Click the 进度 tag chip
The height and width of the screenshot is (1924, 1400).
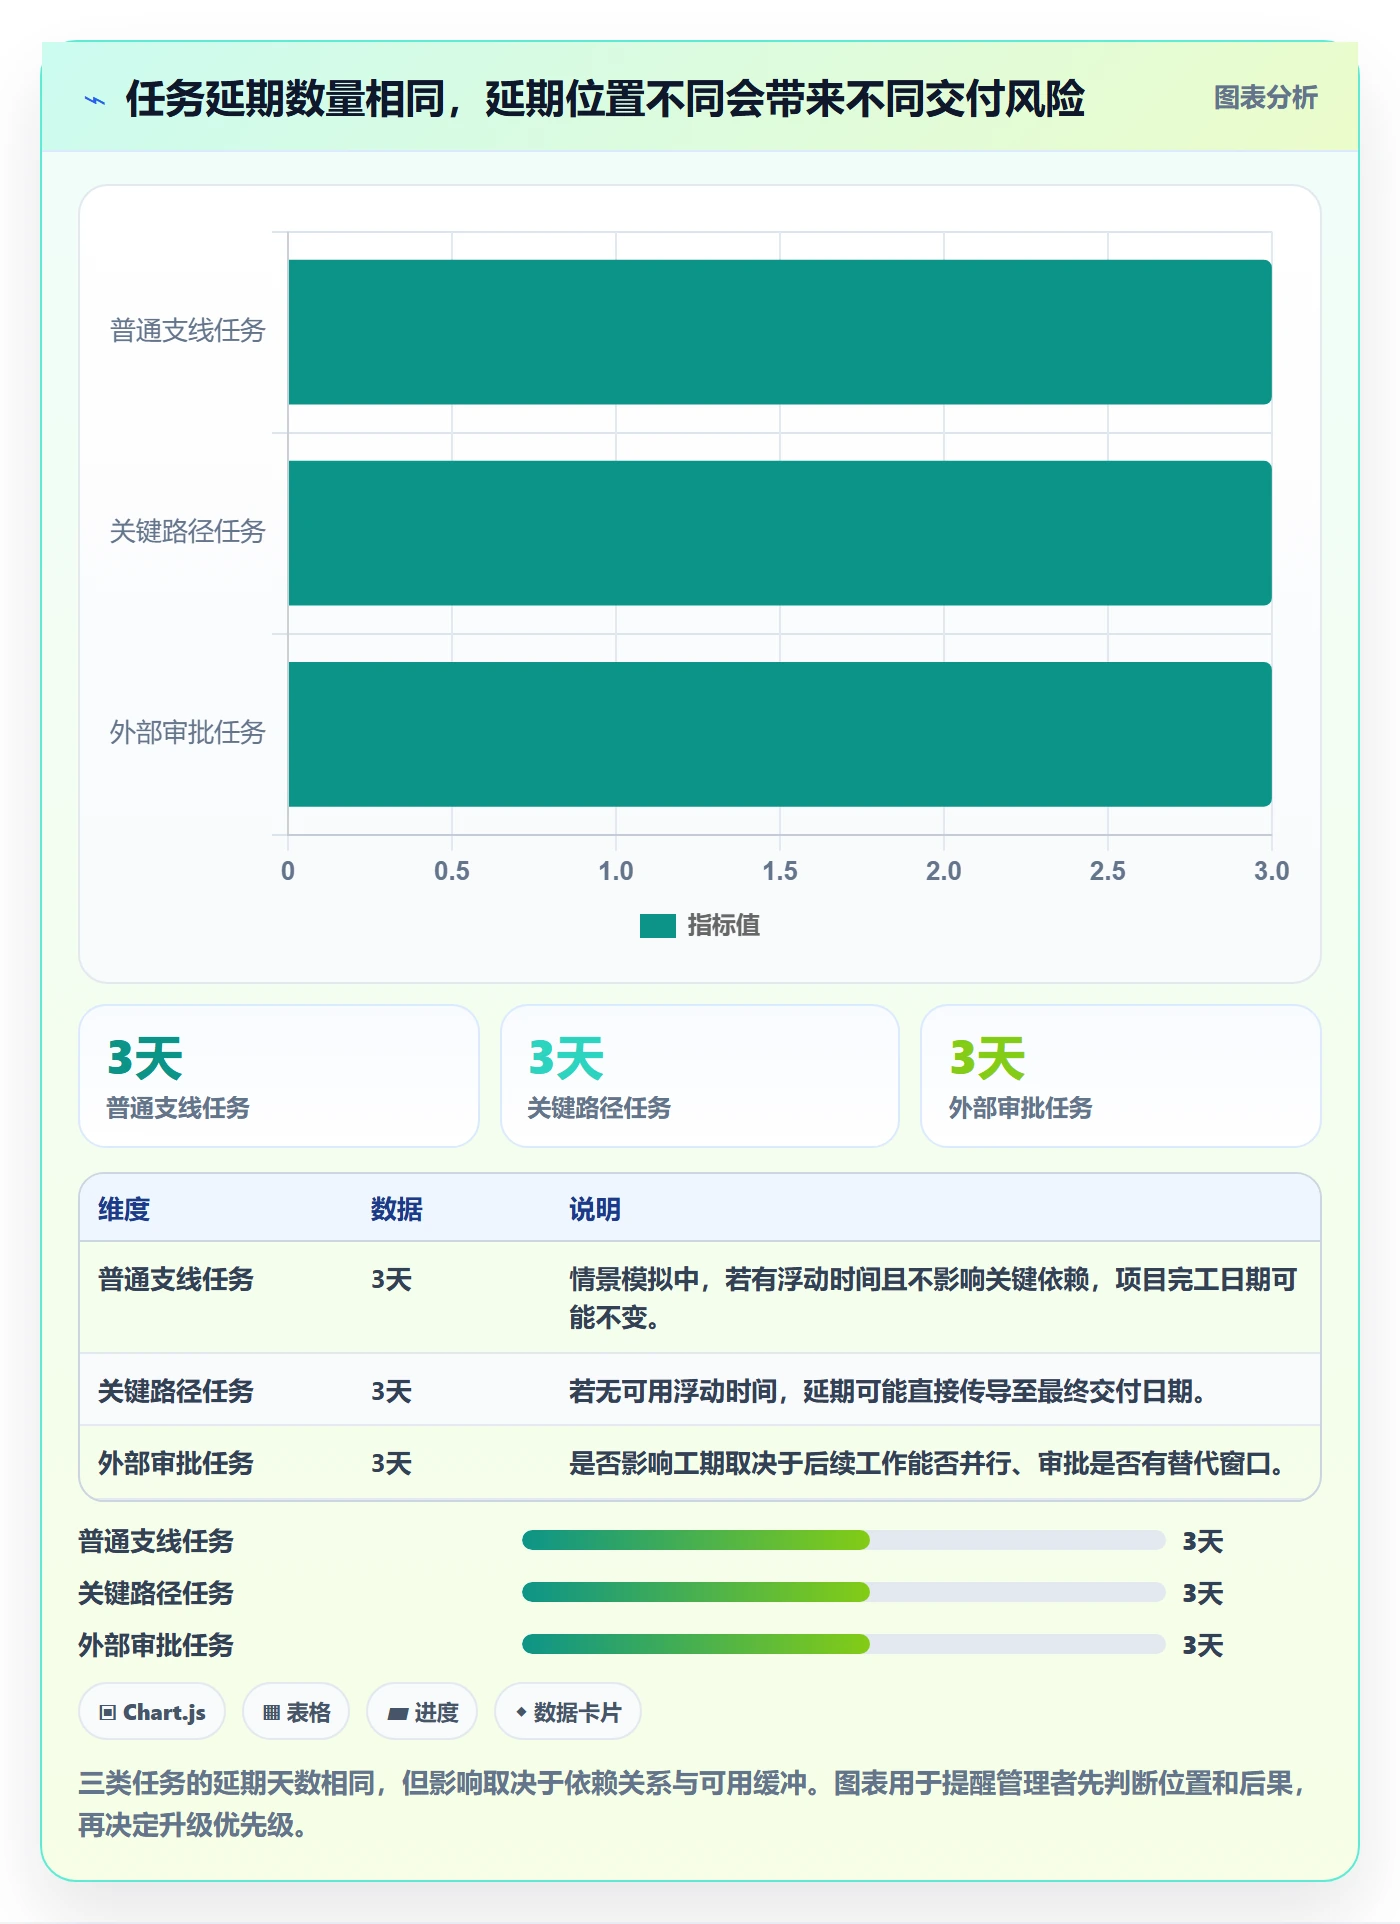point(422,1712)
